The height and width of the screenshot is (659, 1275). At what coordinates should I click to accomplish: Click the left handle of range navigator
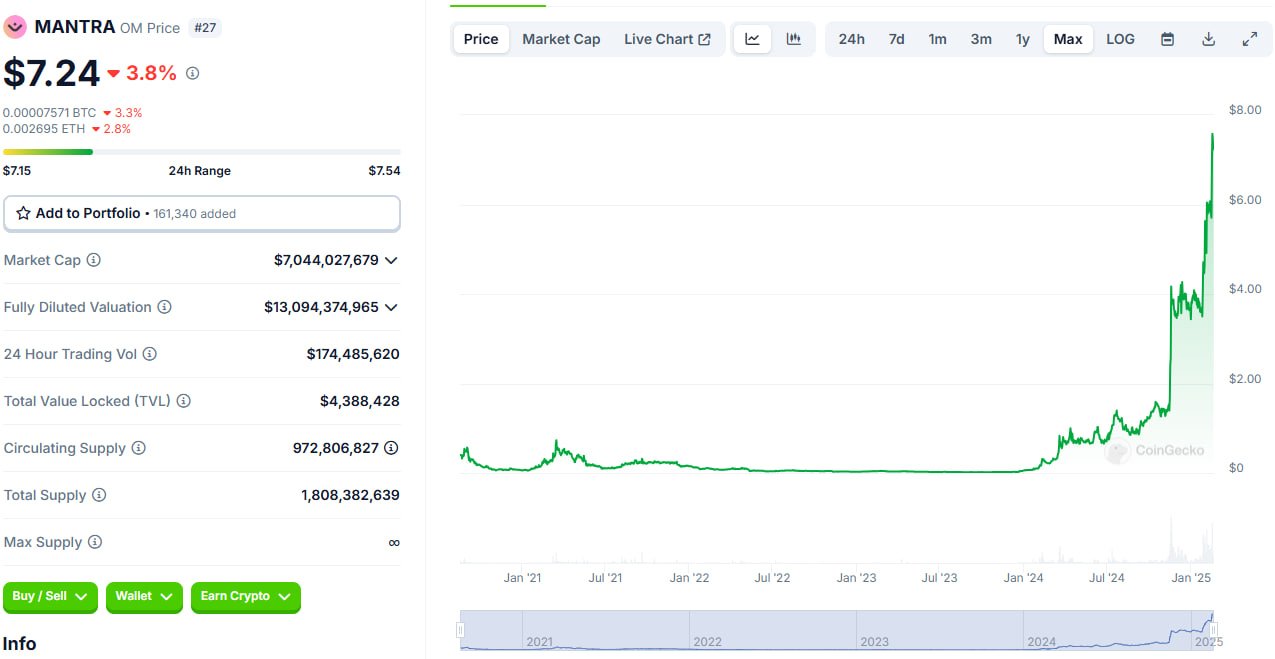pyautogui.click(x=461, y=629)
